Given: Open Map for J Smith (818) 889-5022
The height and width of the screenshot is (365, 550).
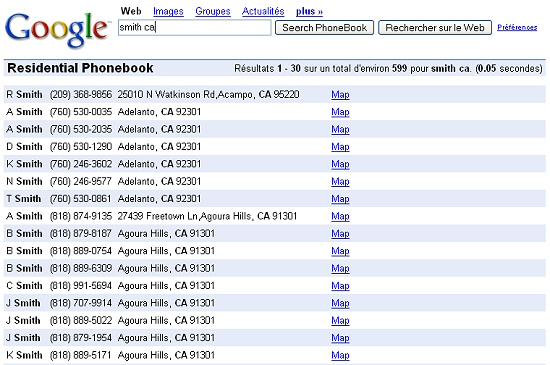Looking at the screenshot, I should coord(340,320).
